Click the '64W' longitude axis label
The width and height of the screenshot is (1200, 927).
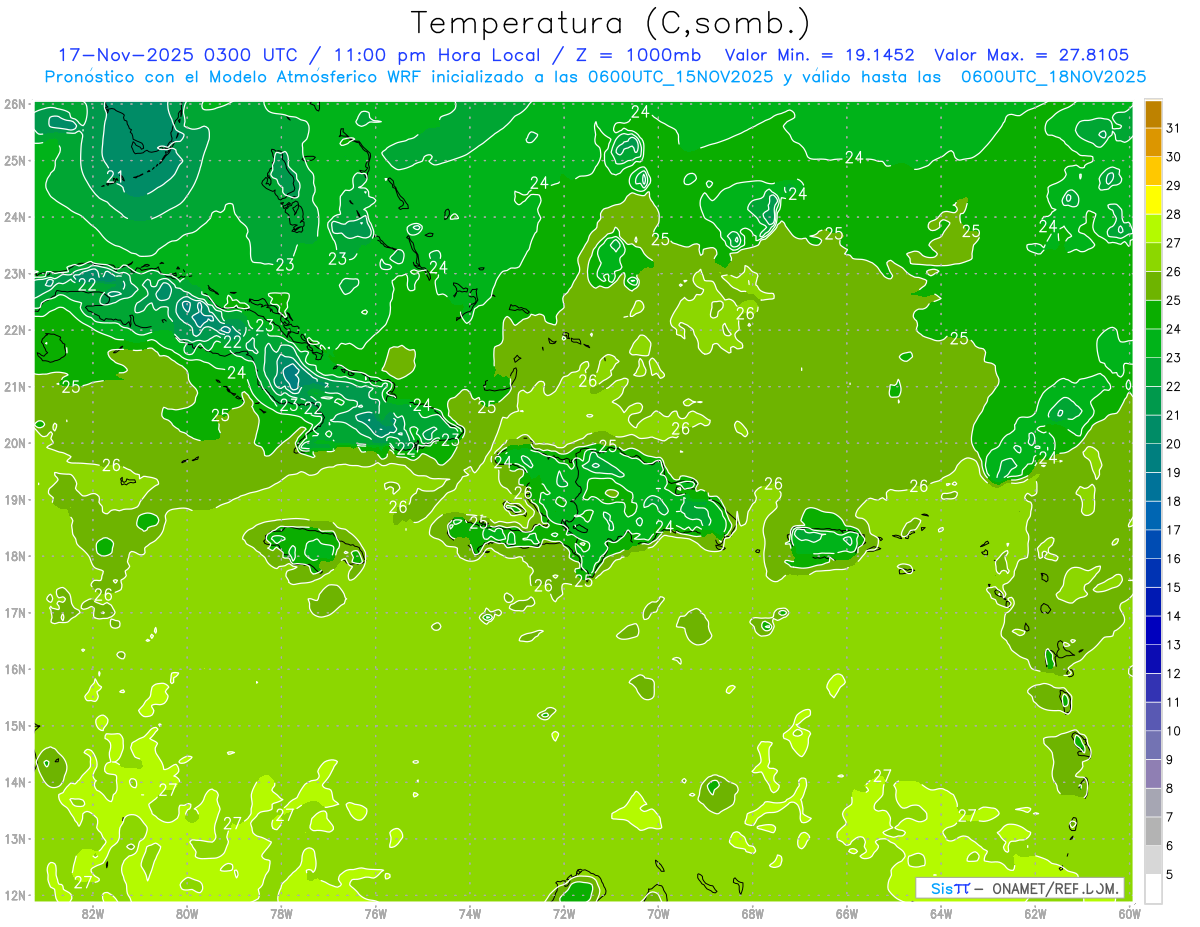(x=941, y=913)
